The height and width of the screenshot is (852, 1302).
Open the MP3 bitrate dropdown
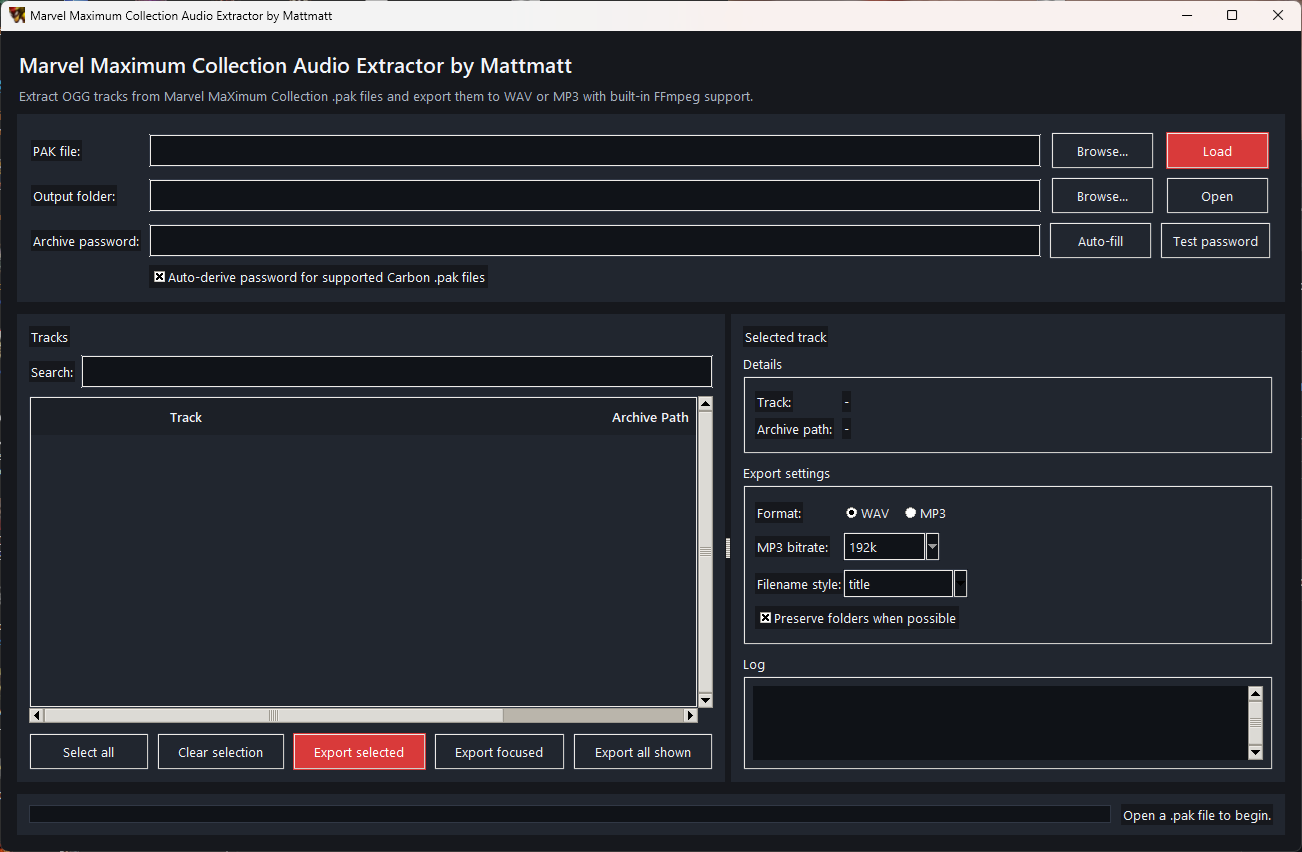click(932, 546)
